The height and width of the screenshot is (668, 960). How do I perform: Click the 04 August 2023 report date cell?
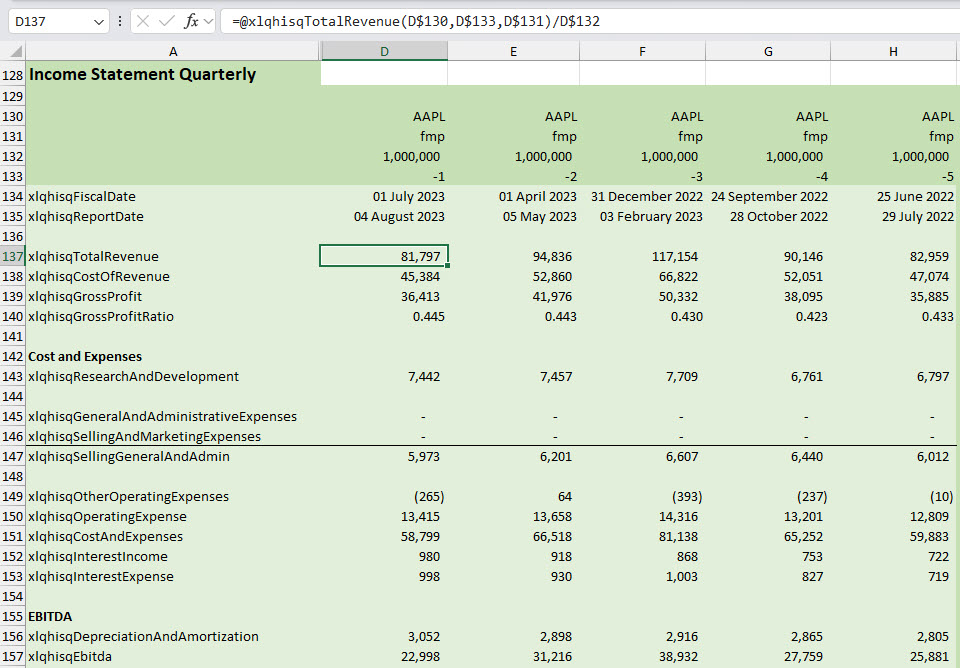[399, 217]
